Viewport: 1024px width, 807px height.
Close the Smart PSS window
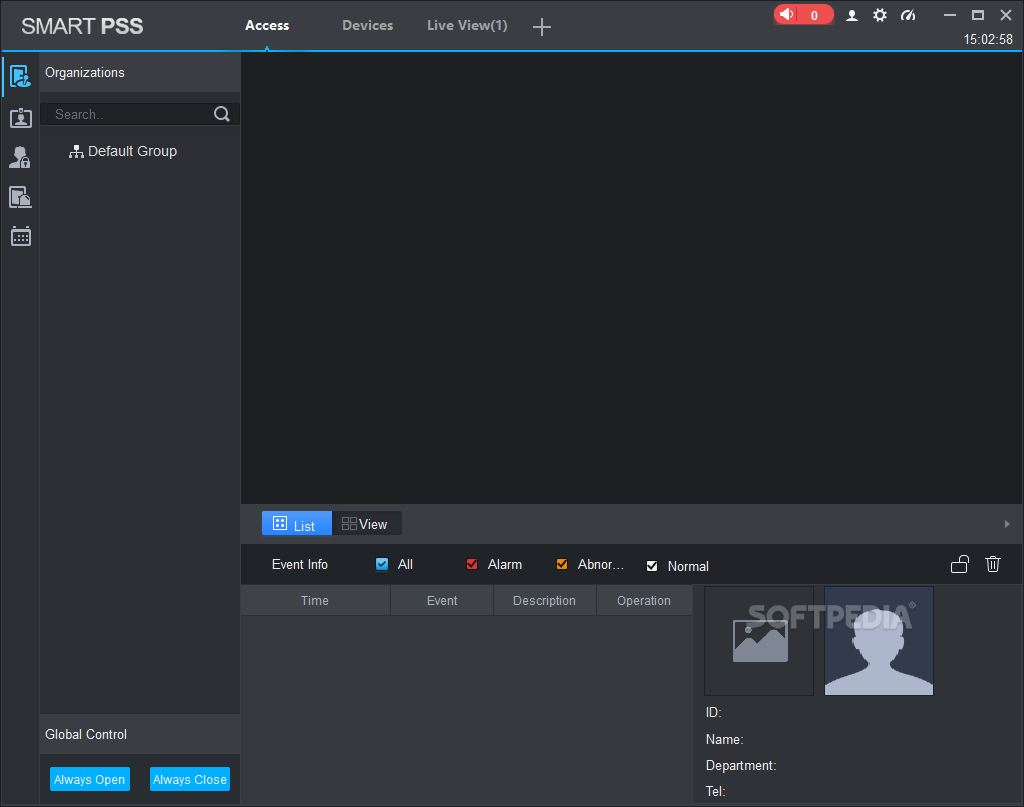tap(1006, 15)
